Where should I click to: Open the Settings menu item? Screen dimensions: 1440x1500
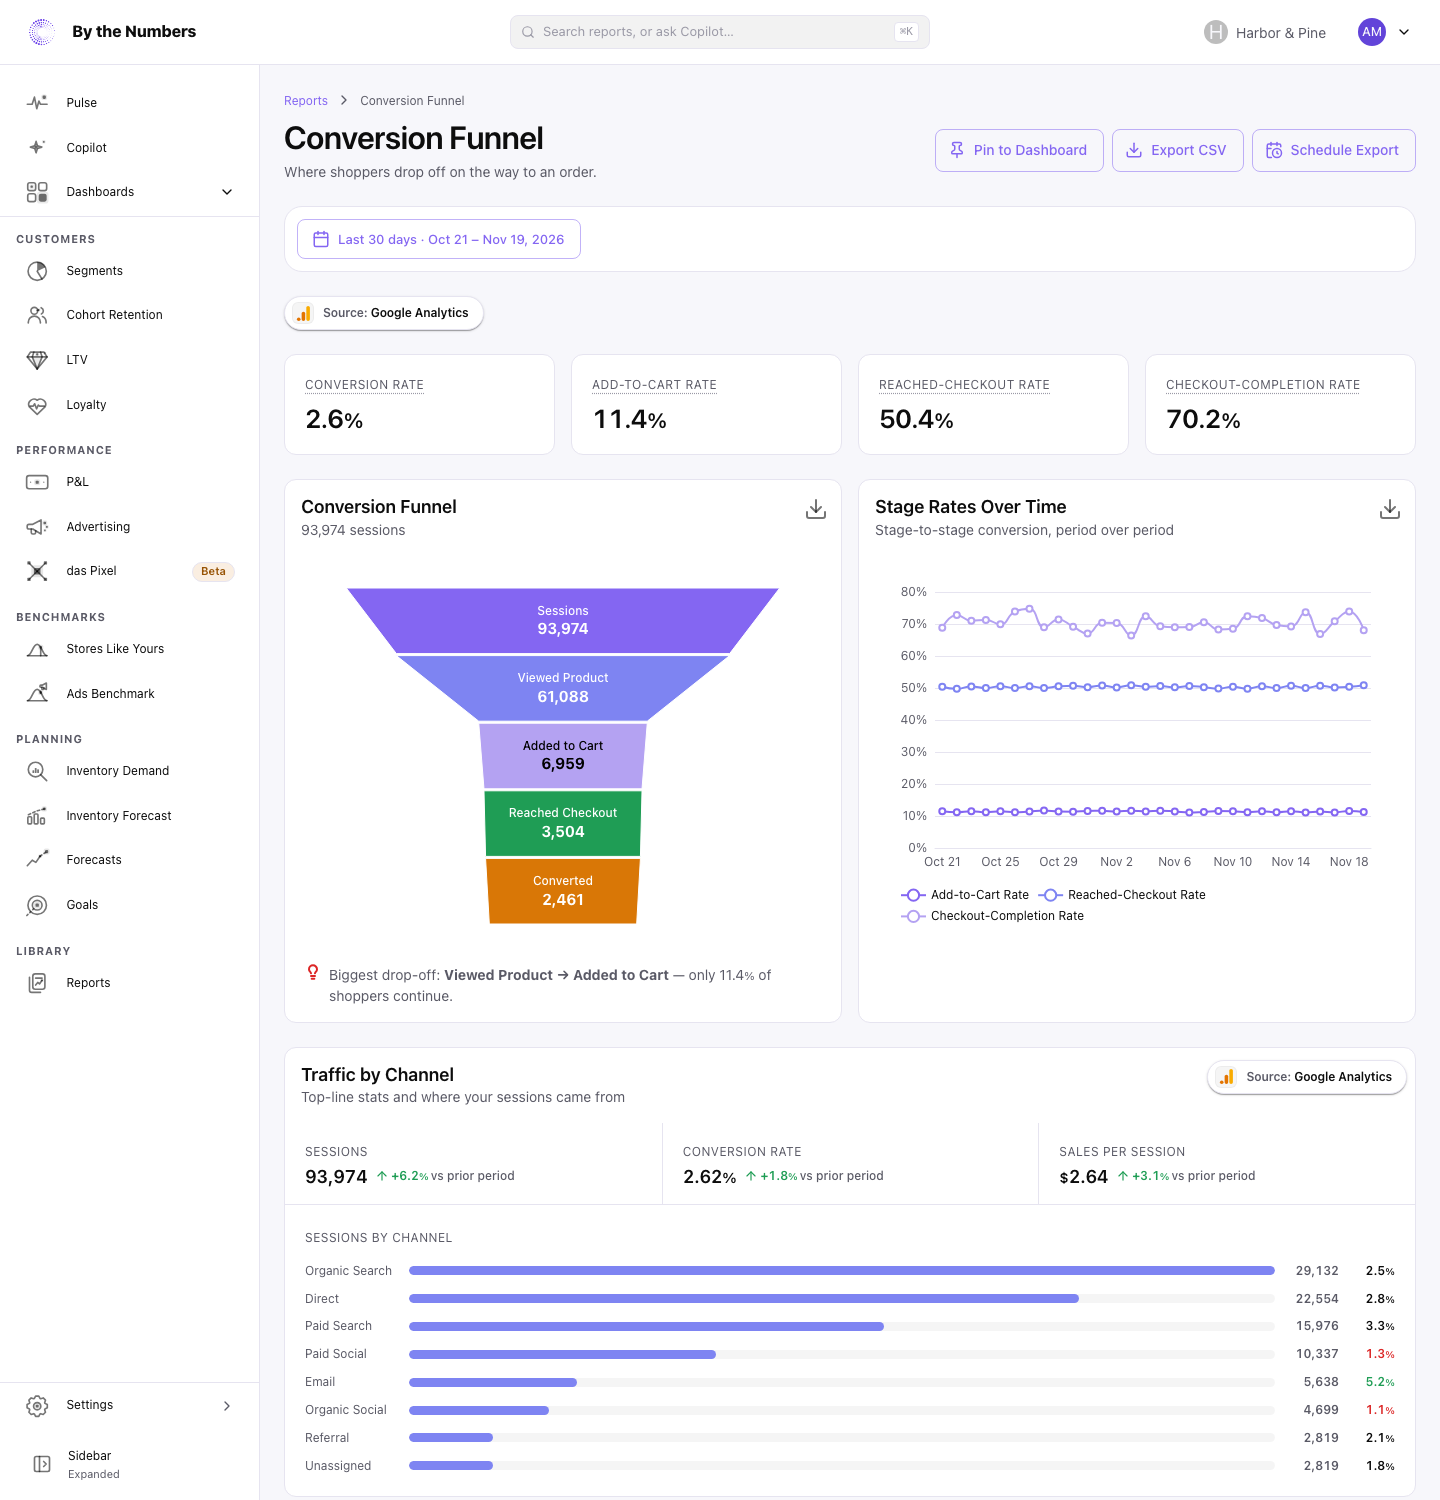130,1405
